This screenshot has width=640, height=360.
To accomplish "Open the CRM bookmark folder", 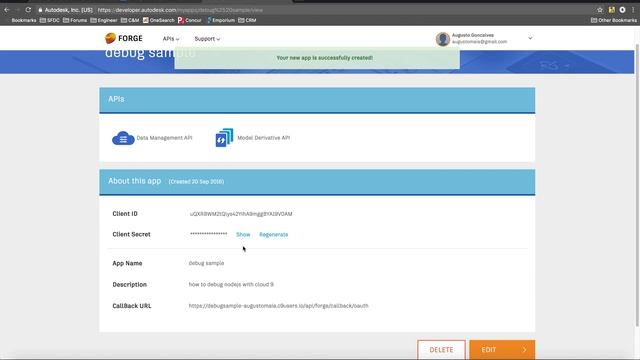I will pyautogui.click(x=247, y=20).
